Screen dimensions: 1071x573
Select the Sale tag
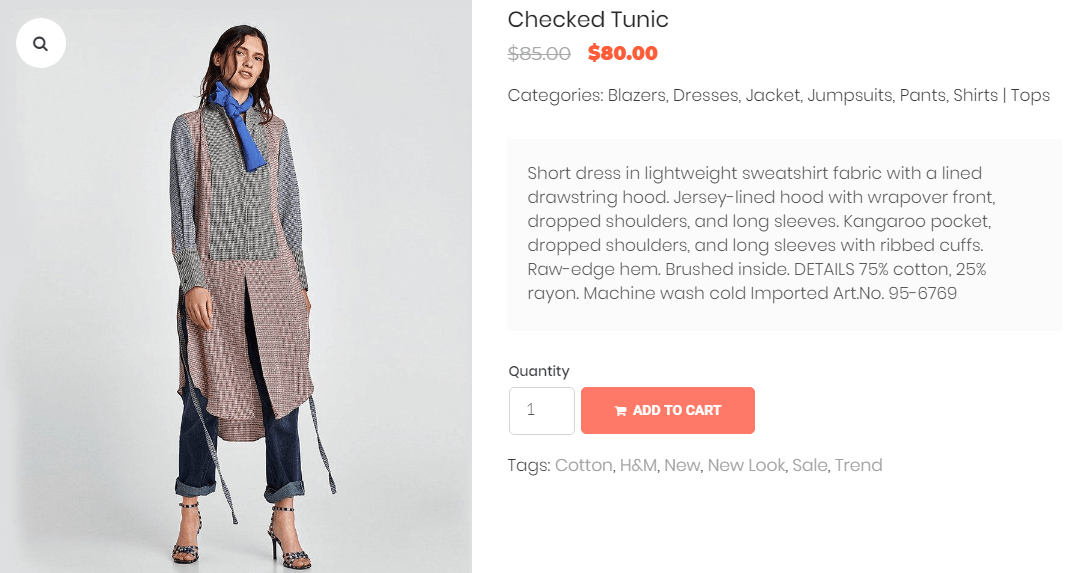(x=809, y=465)
